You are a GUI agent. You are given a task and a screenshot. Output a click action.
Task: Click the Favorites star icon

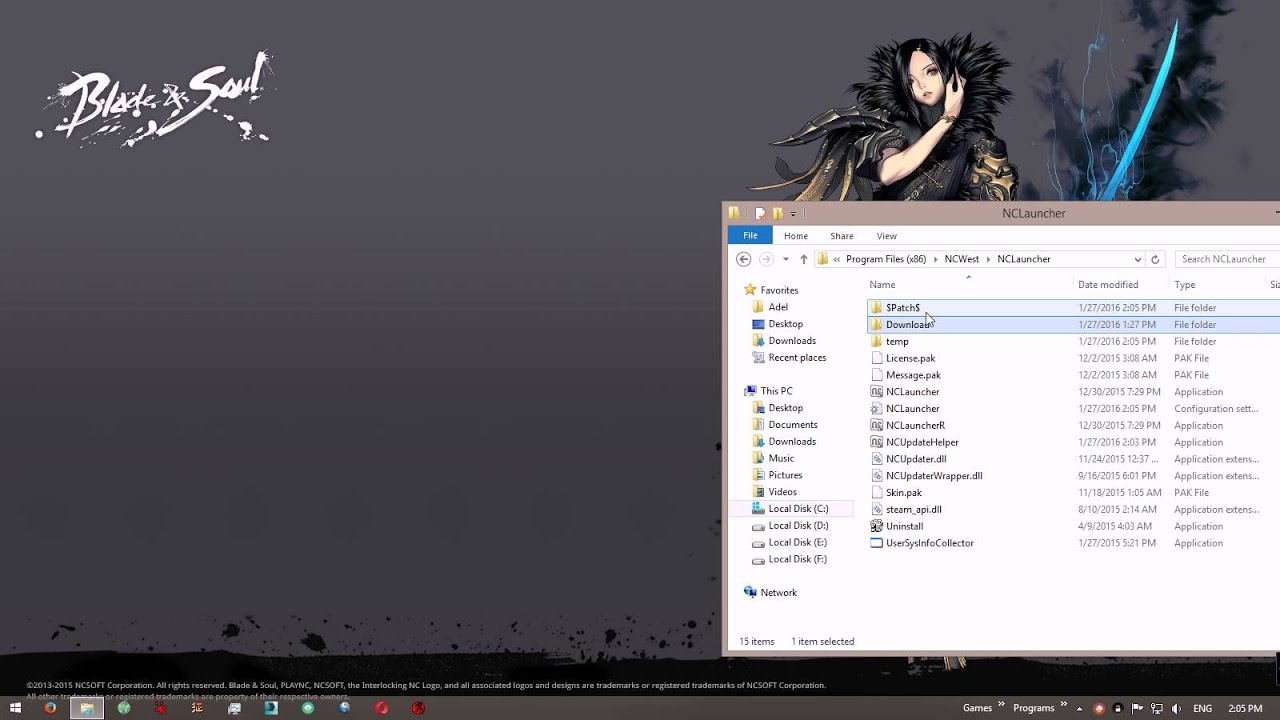(x=750, y=290)
